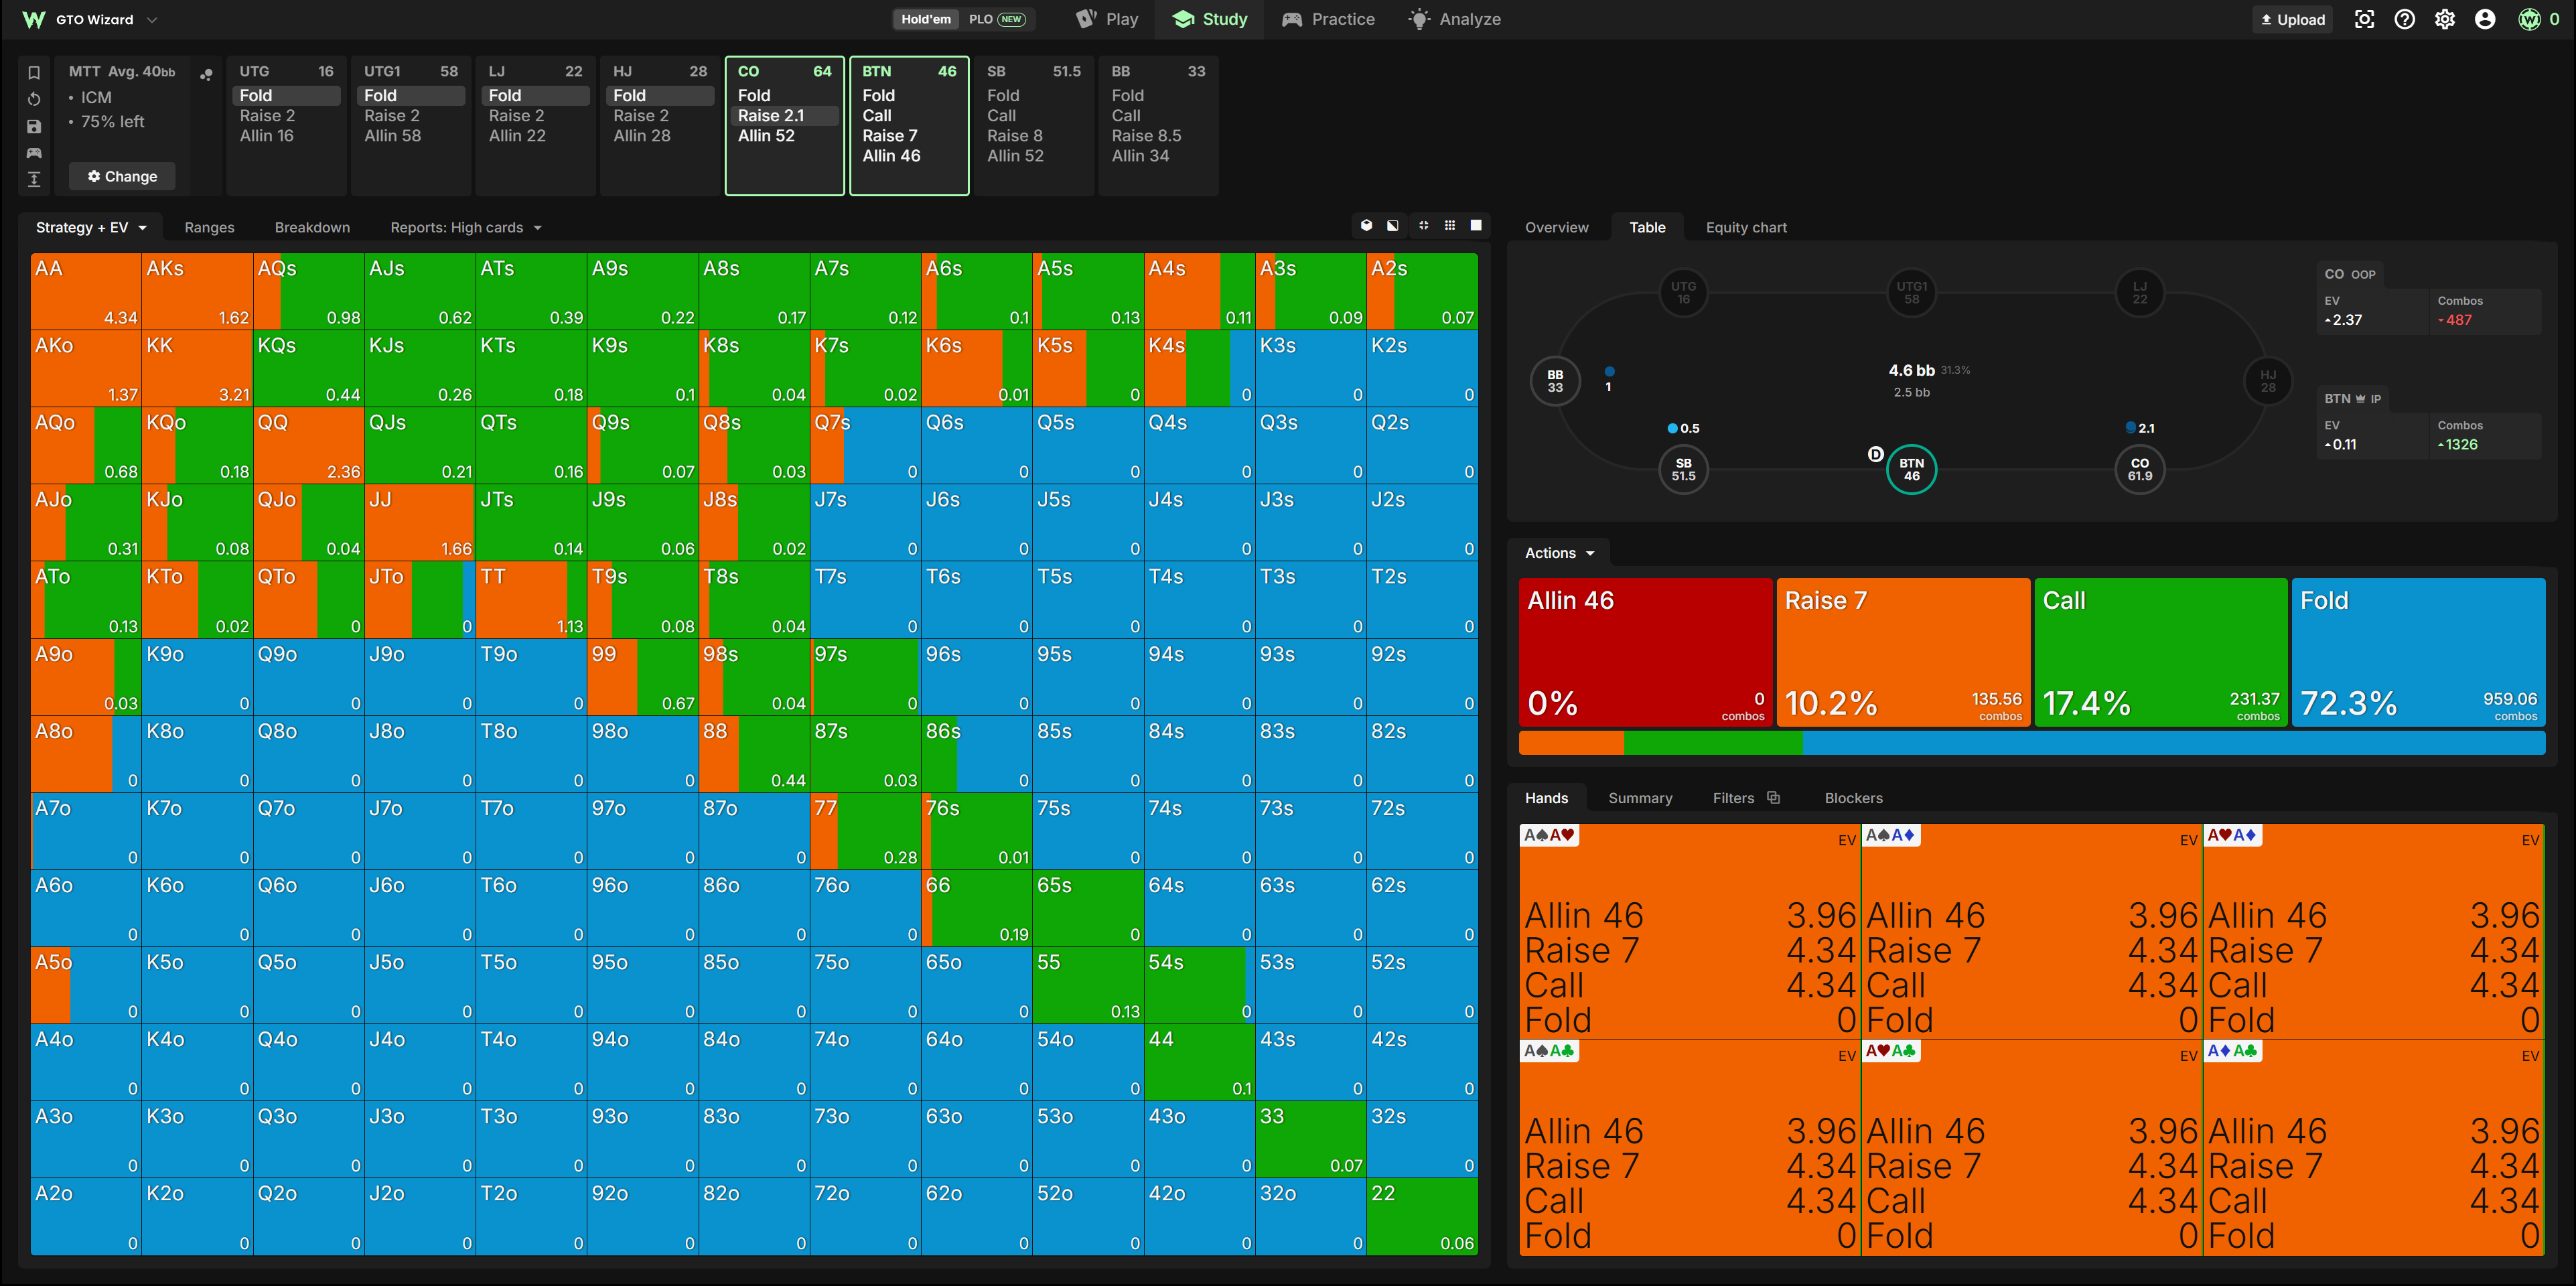The height and width of the screenshot is (1286, 2576).
Task: Open the Strategy + EV dropdown
Action: pos(91,228)
